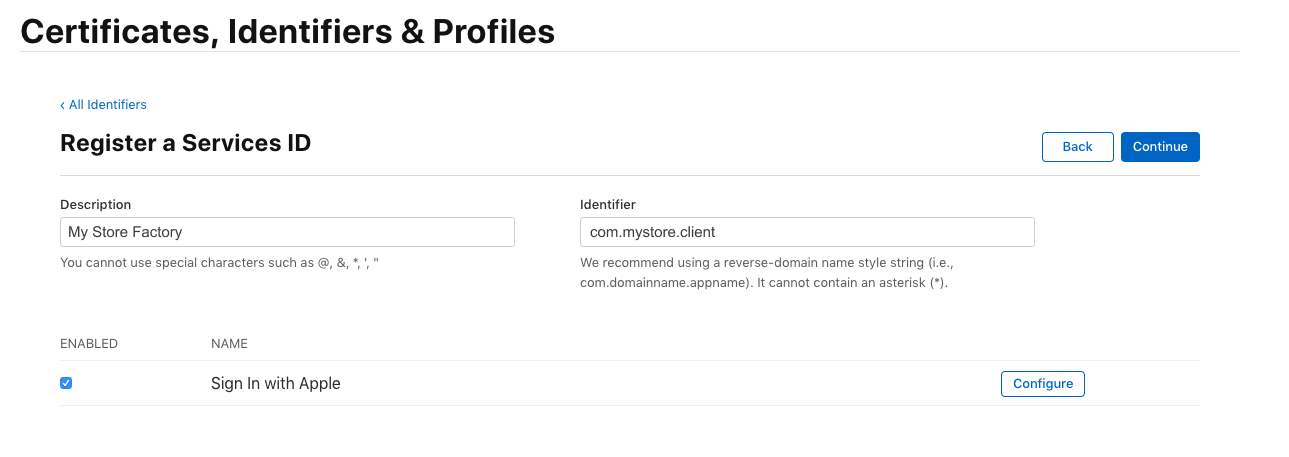The width and height of the screenshot is (1289, 457).
Task: Click the ENABLED column header
Action: pyautogui.click(x=89, y=344)
